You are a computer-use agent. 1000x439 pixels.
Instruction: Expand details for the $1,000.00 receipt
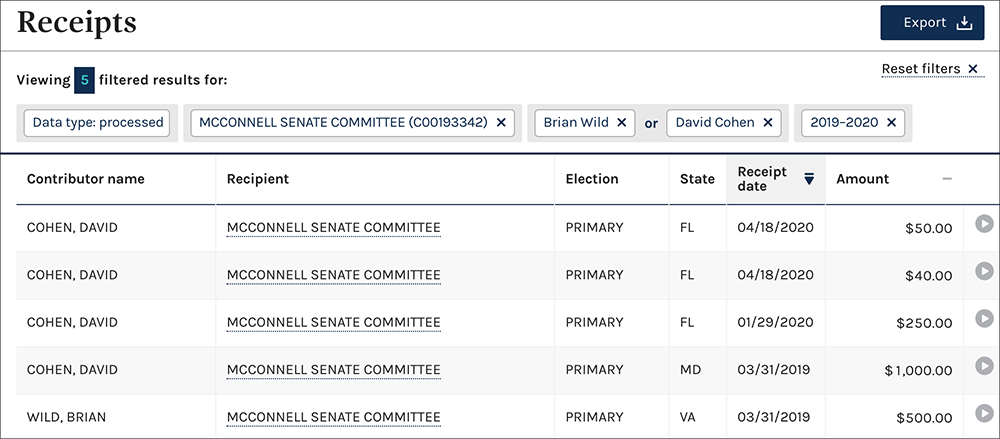(x=984, y=367)
